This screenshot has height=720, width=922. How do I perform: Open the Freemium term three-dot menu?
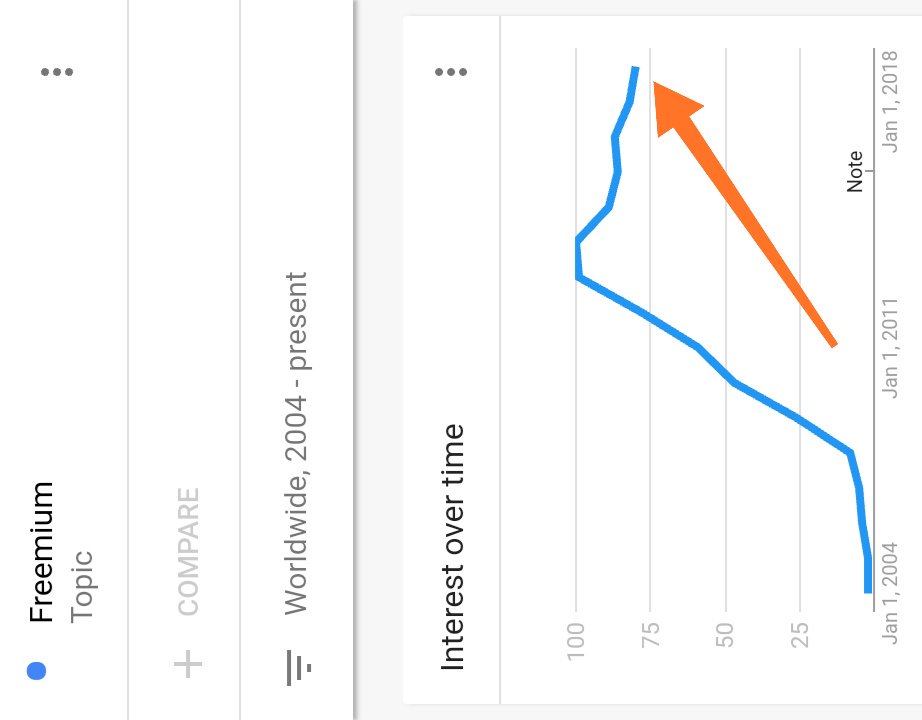(57, 72)
